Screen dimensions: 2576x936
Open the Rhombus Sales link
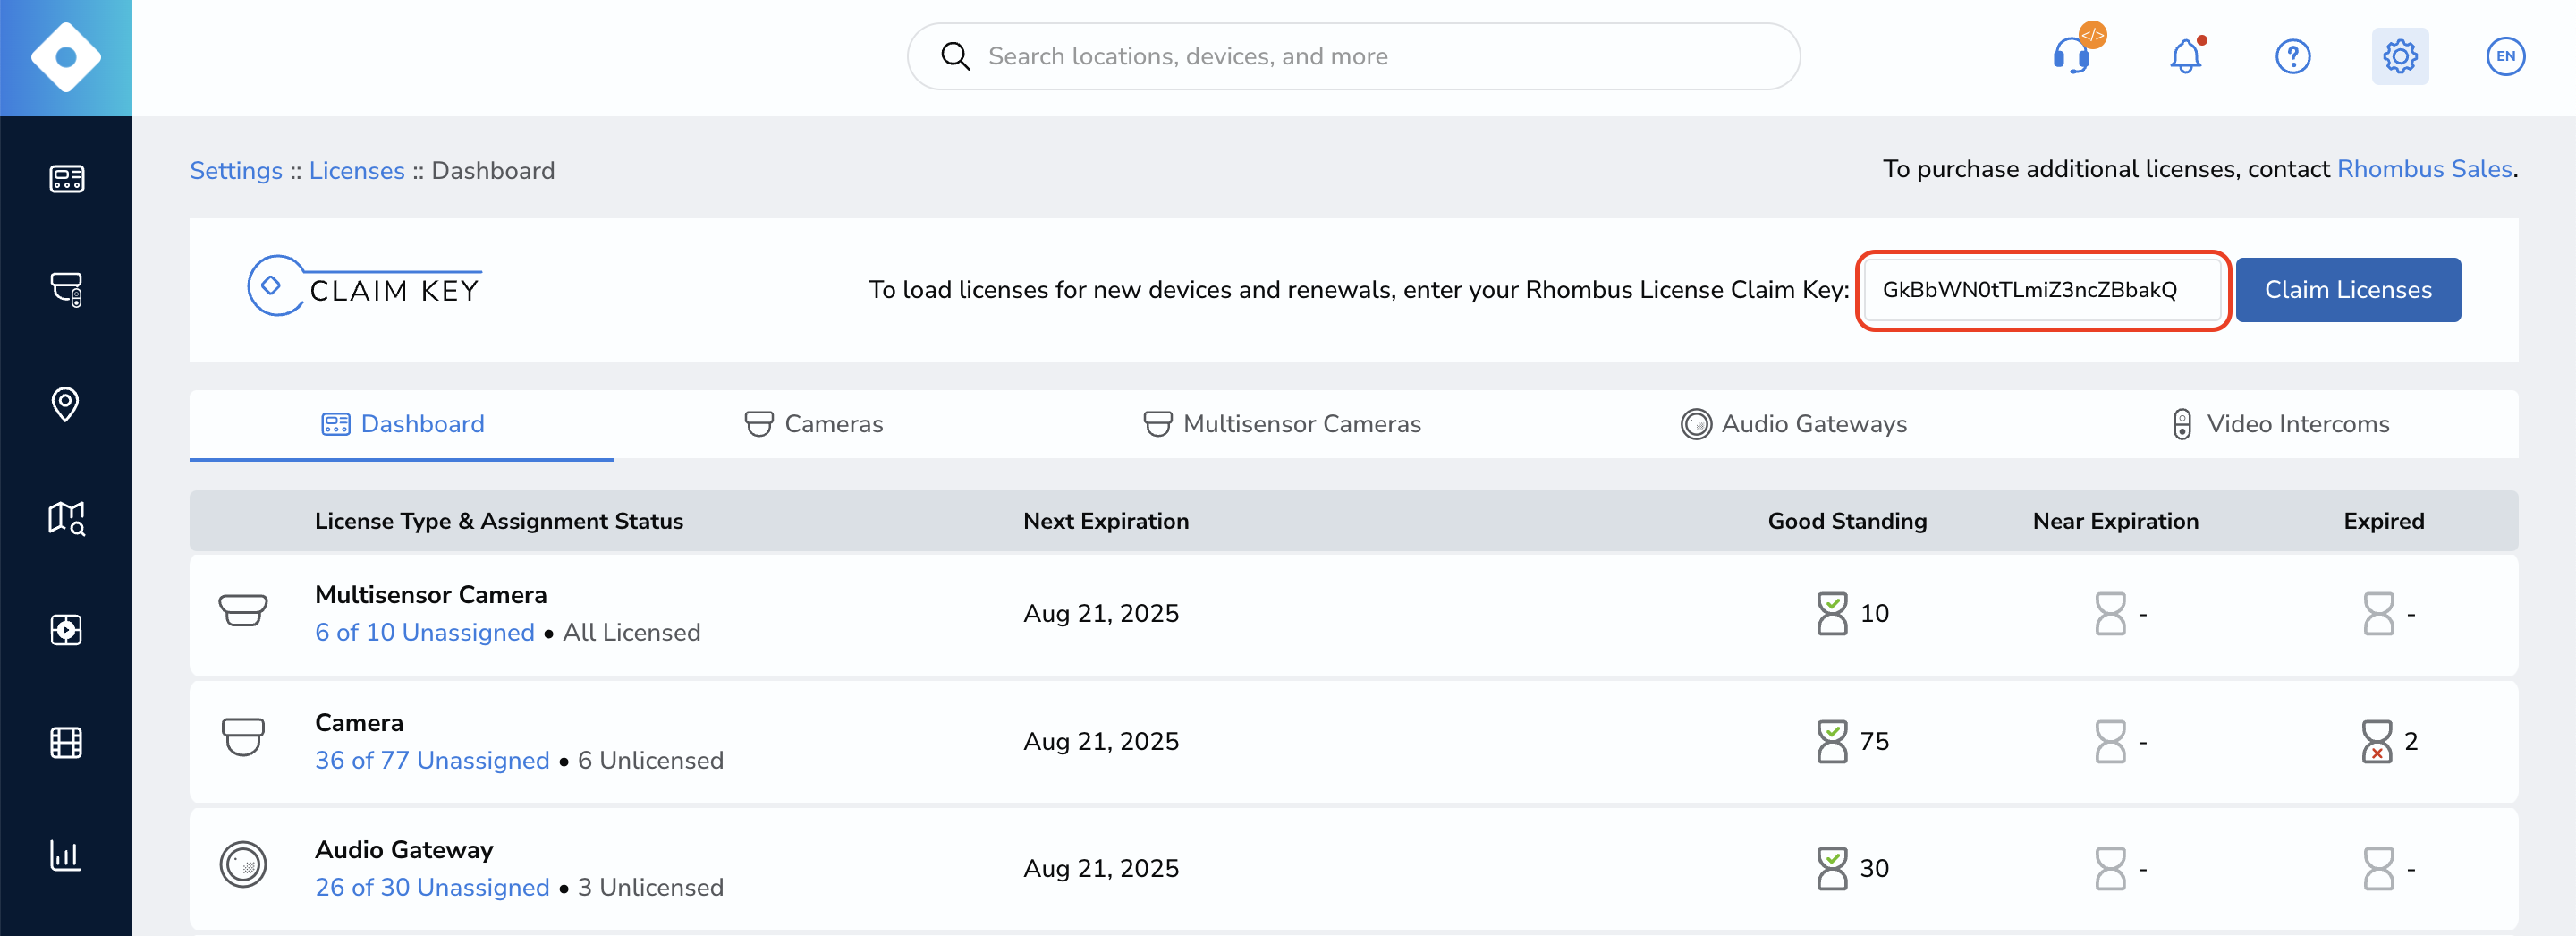2424,169
